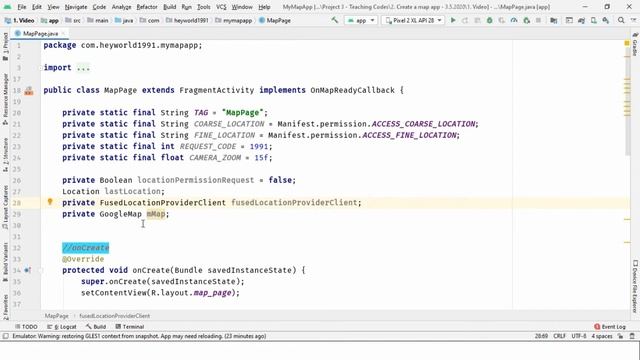Open the File menu

pos(22,7)
